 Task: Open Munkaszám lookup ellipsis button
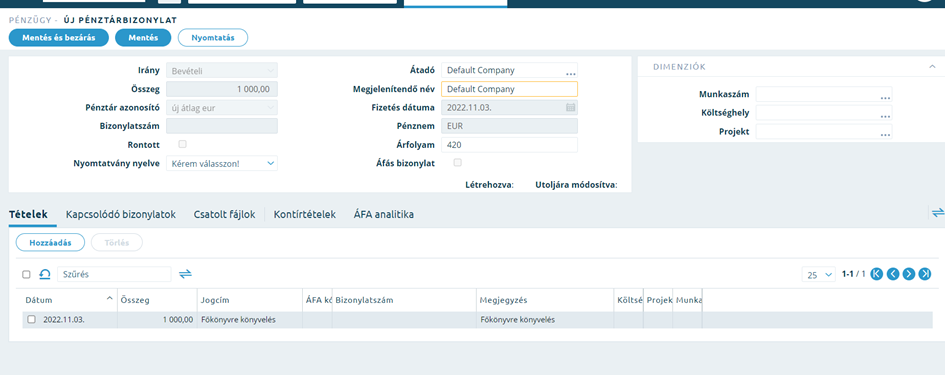click(885, 95)
